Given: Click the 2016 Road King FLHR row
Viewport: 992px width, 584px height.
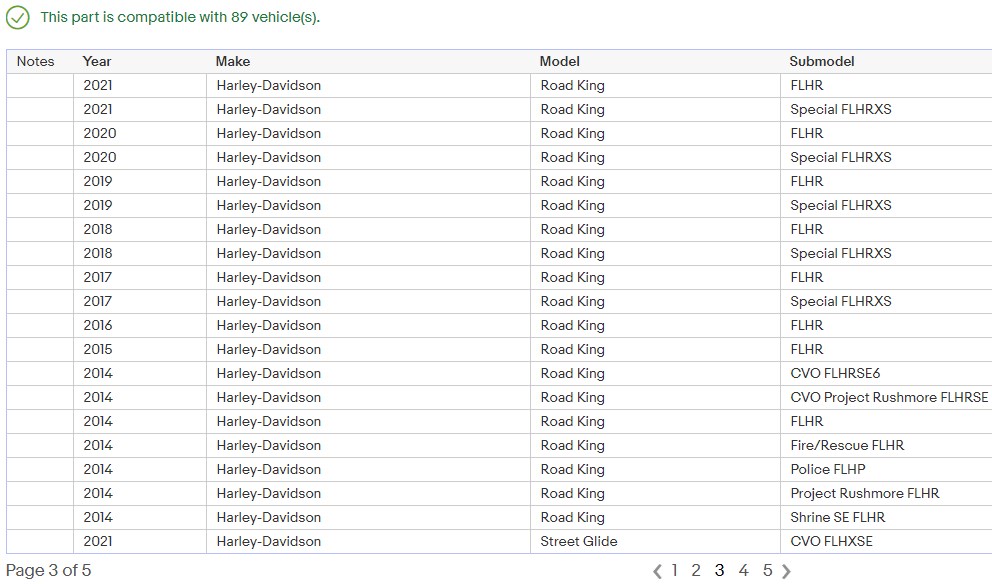Looking at the screenshot, I should click(x=500, y=325).
